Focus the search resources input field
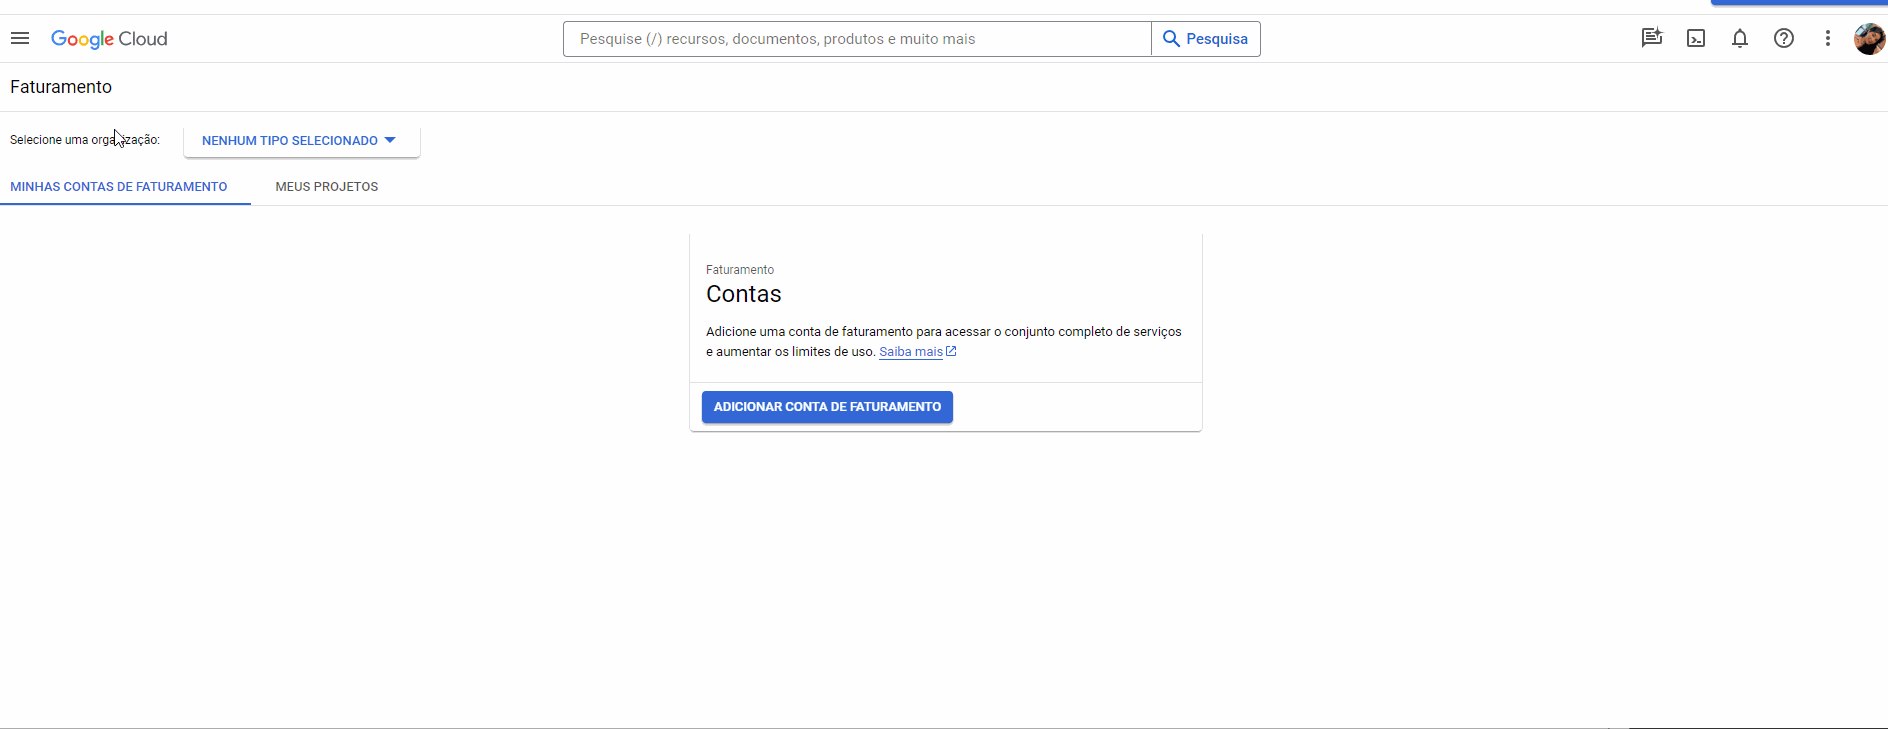The height and width of the screenshot is (729, 1888). point(857,39)
